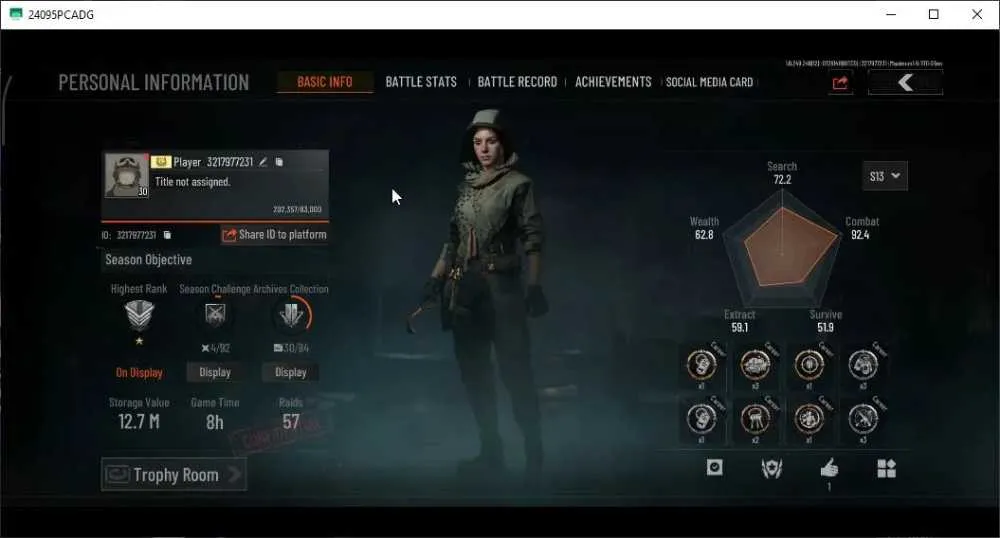Click the Archives Collection emblem icon
This screenshot has height=538, width=1000.
291,315
